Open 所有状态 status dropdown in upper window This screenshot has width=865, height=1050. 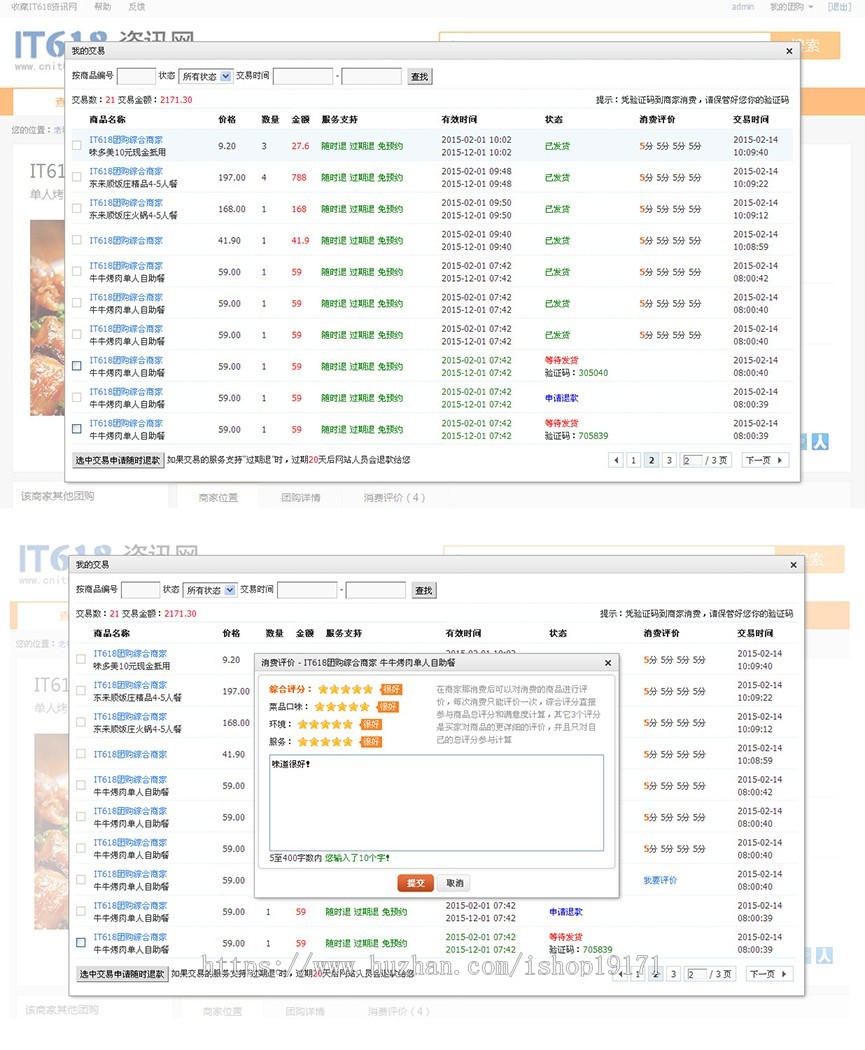click(206, 76)
